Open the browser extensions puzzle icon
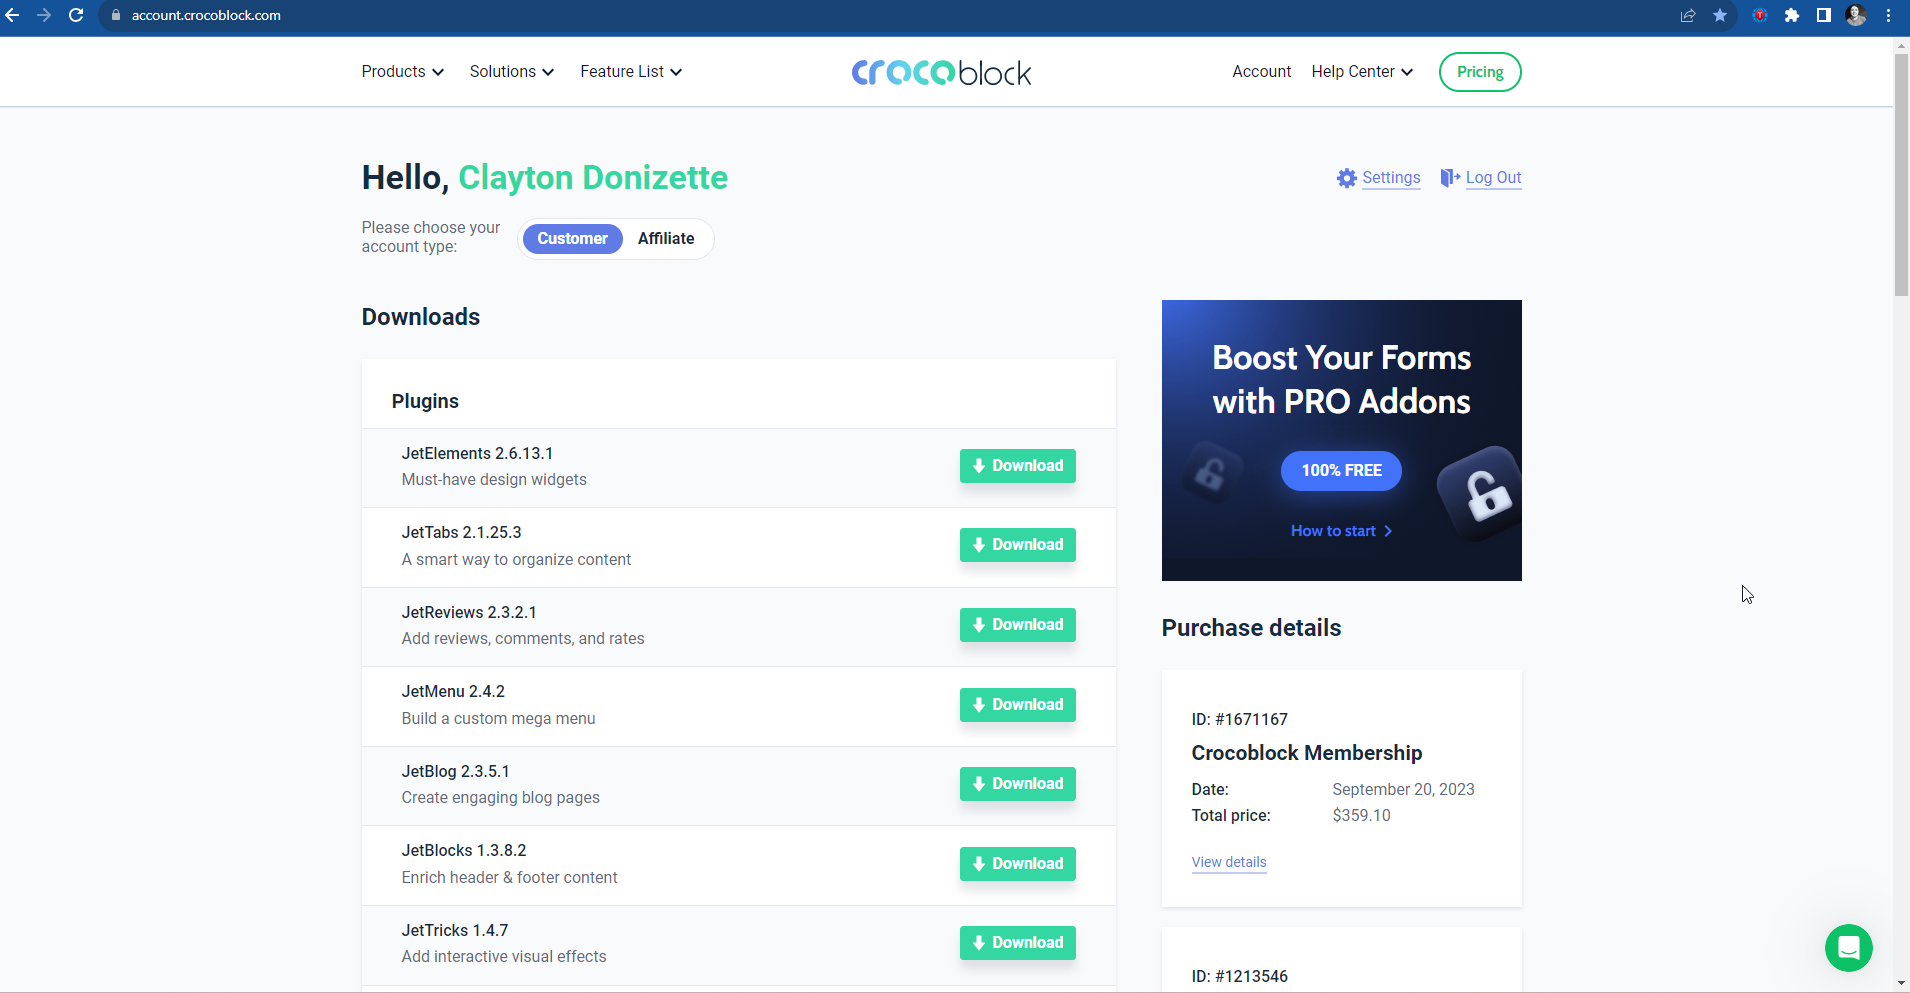Image resolution: width=1910 pixels, height=993 pixels. click(1792, 15)
